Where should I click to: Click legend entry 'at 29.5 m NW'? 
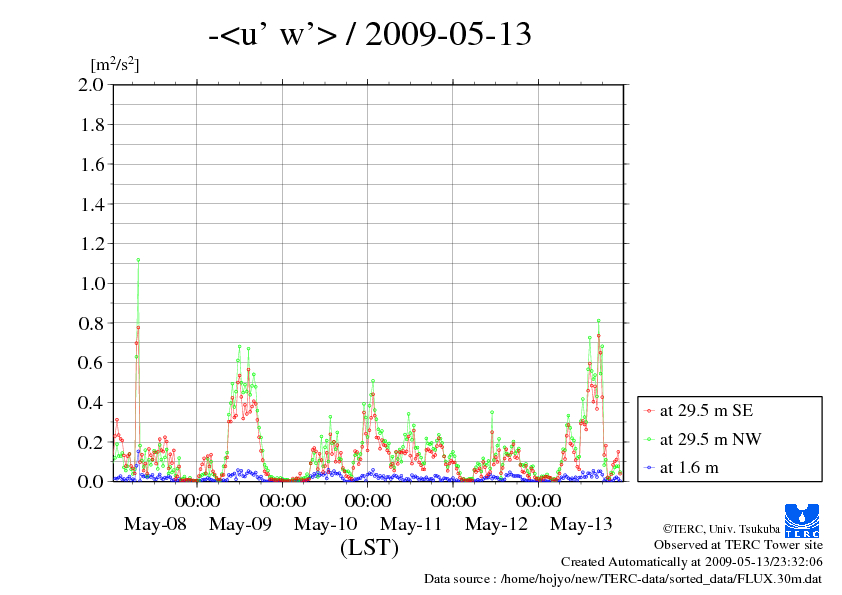point(710,439)
